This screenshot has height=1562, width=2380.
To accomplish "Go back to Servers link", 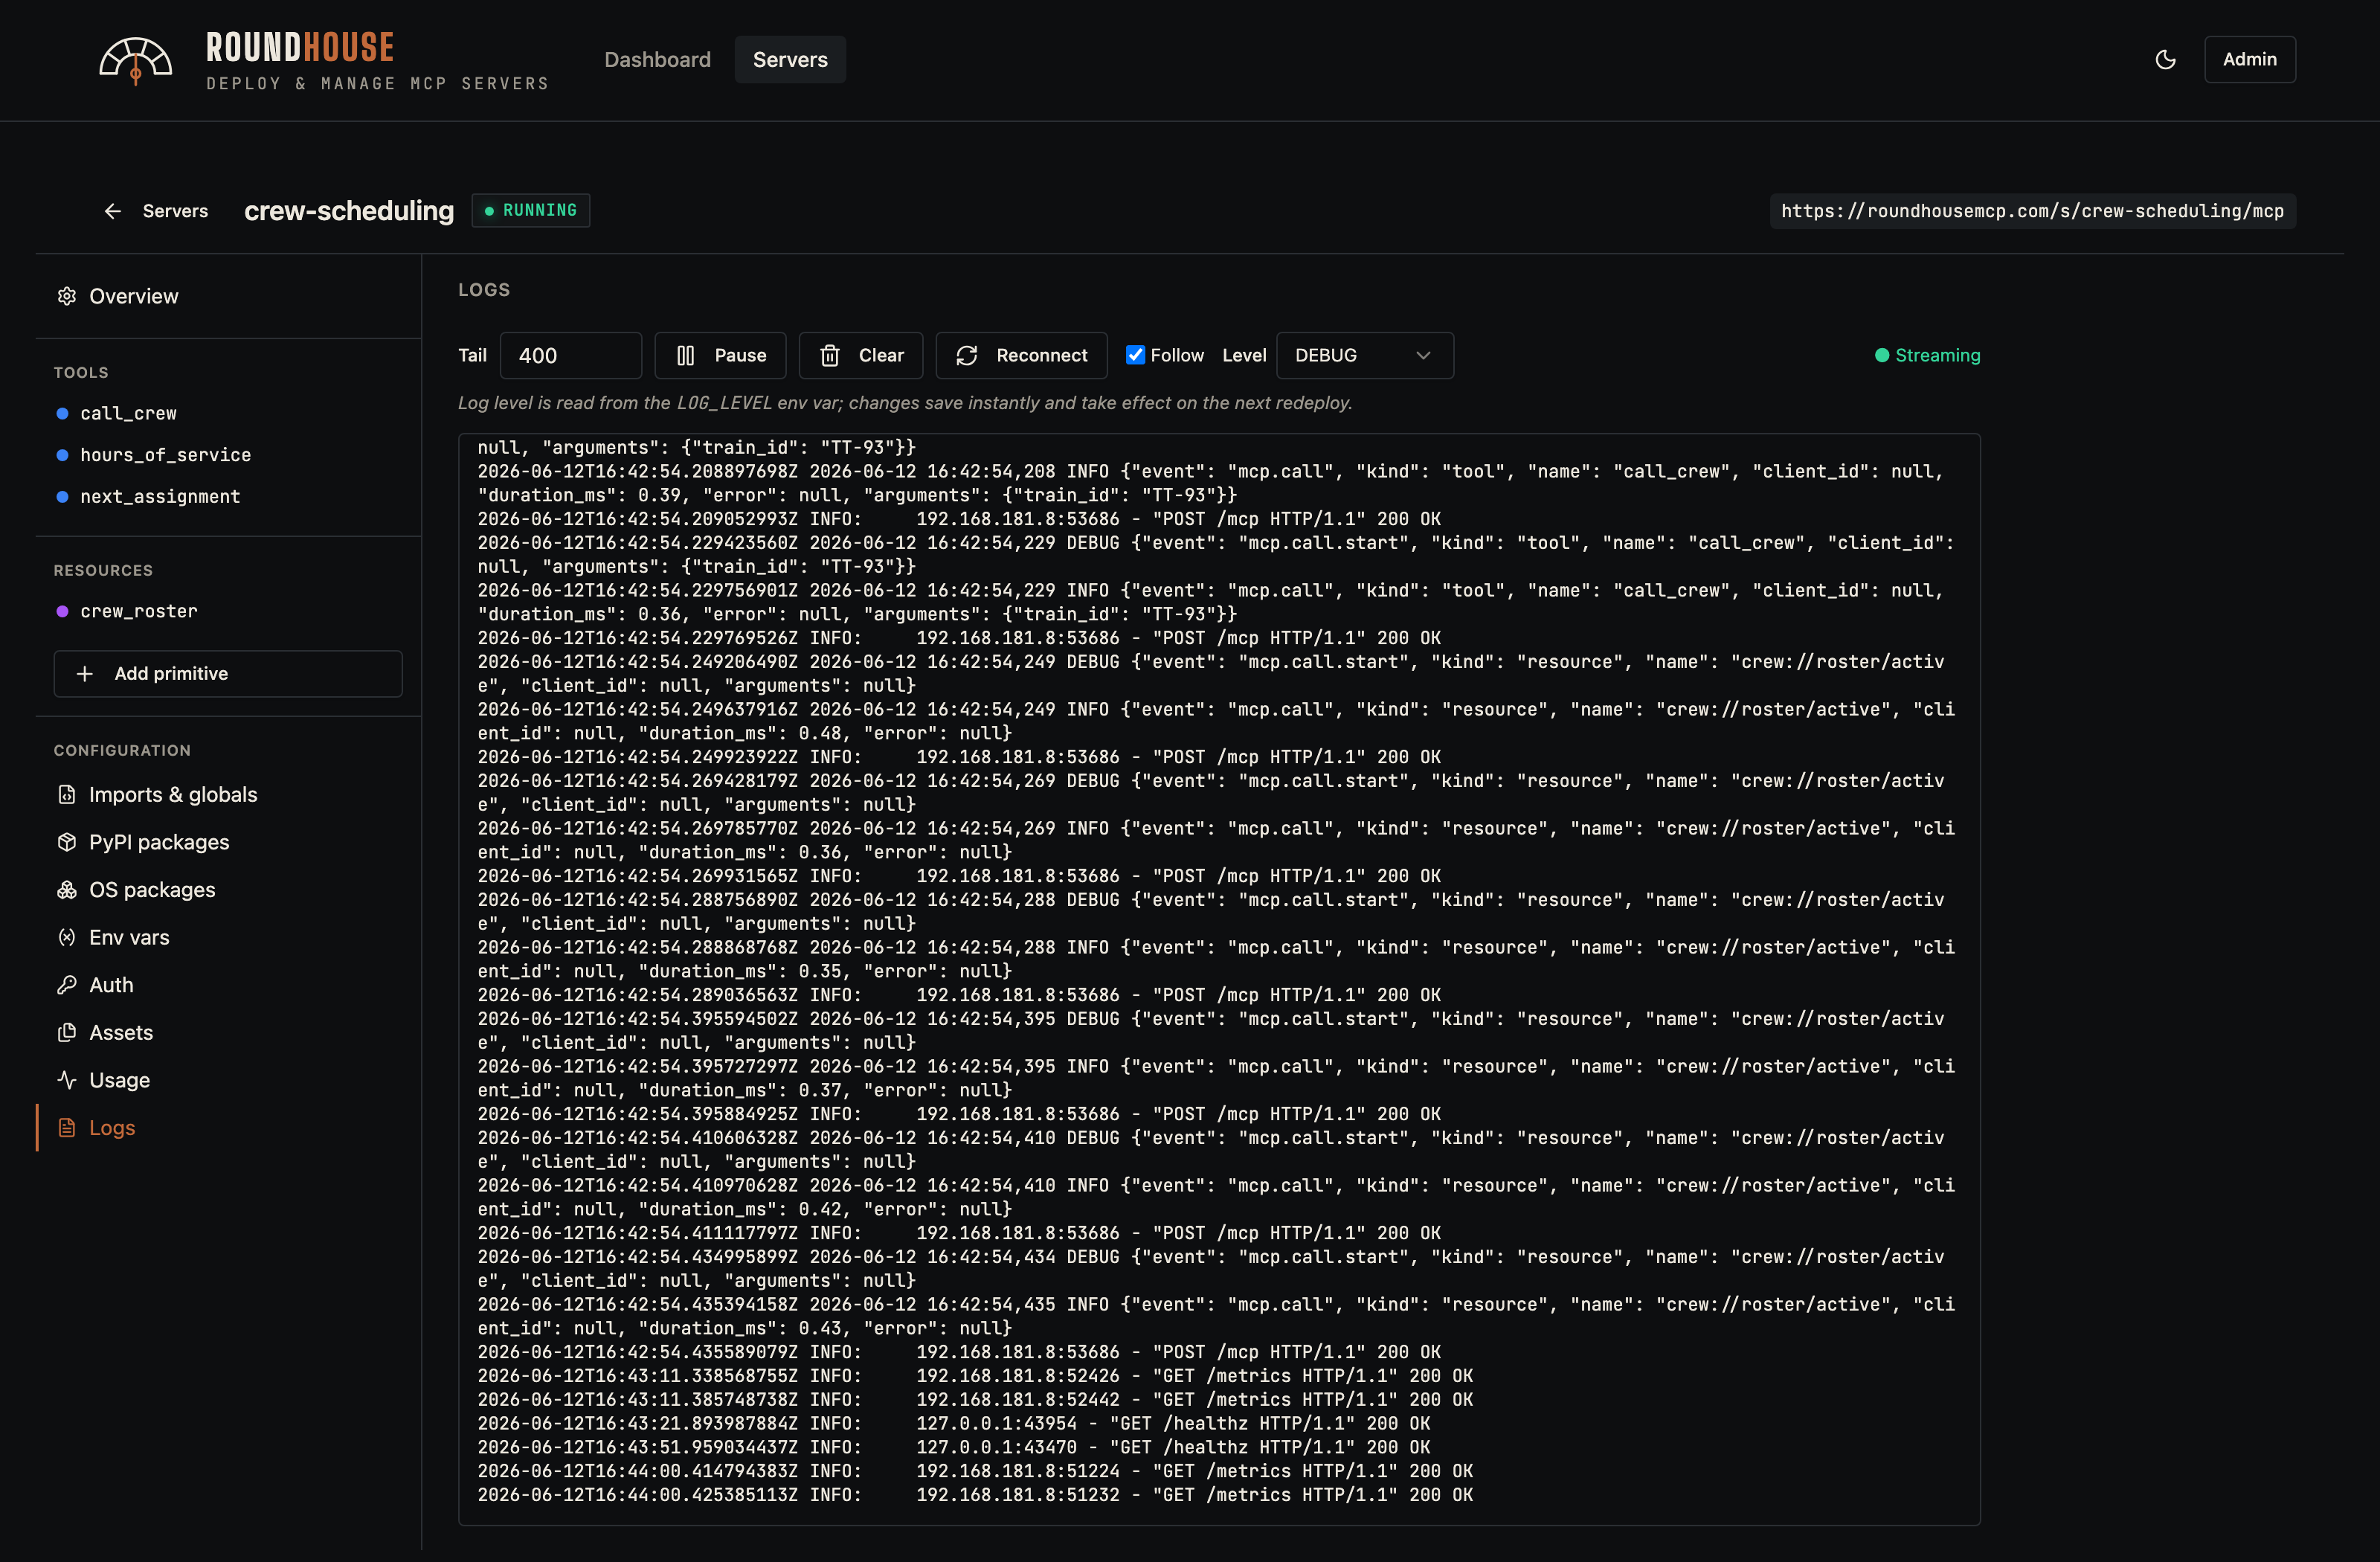I will pos(175,211).
